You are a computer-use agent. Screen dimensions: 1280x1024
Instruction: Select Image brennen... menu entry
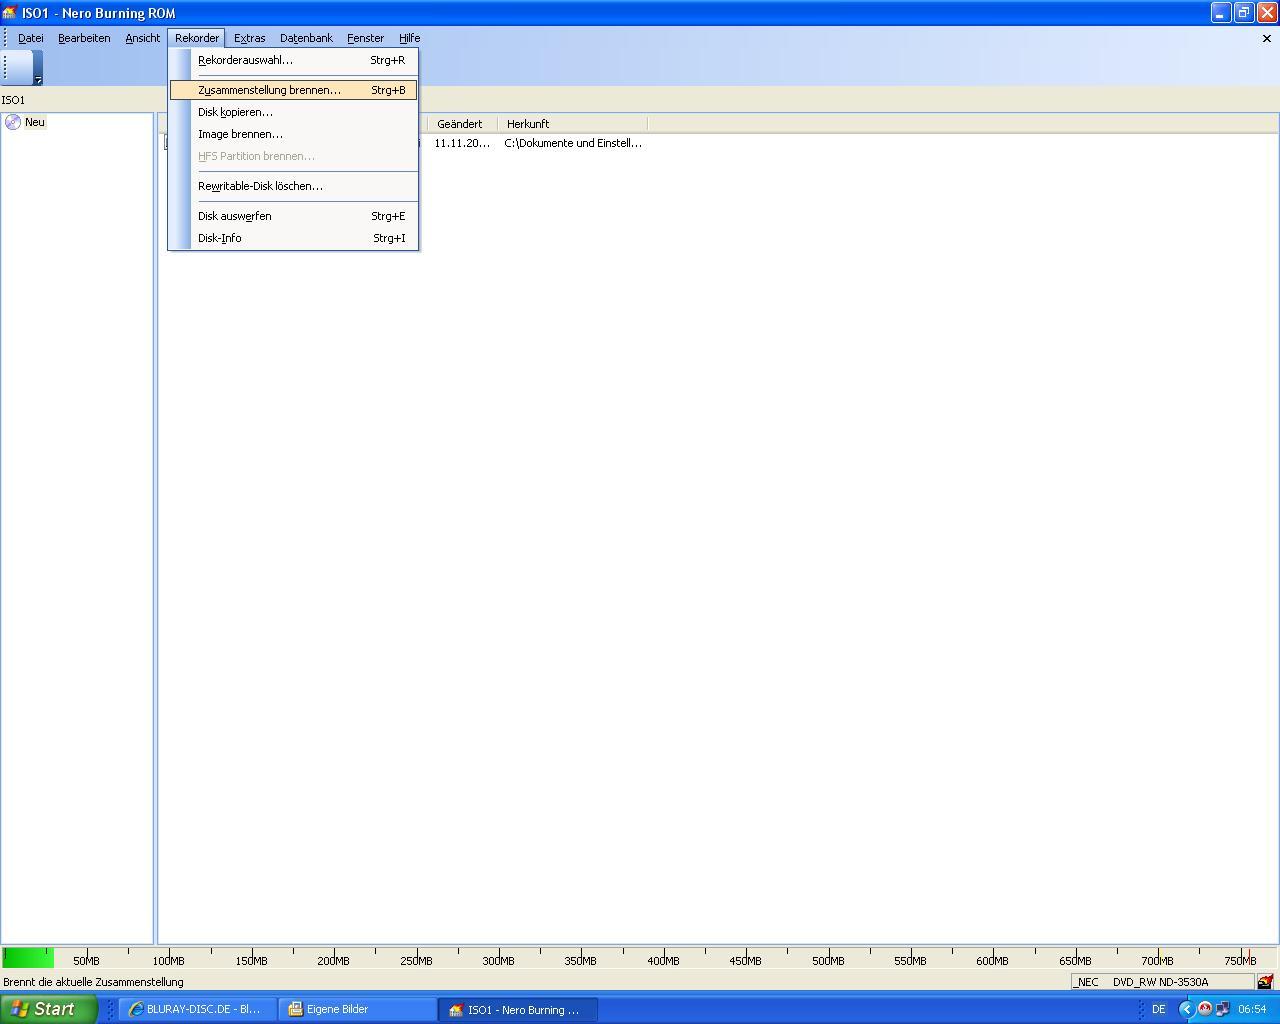[293, 134]
